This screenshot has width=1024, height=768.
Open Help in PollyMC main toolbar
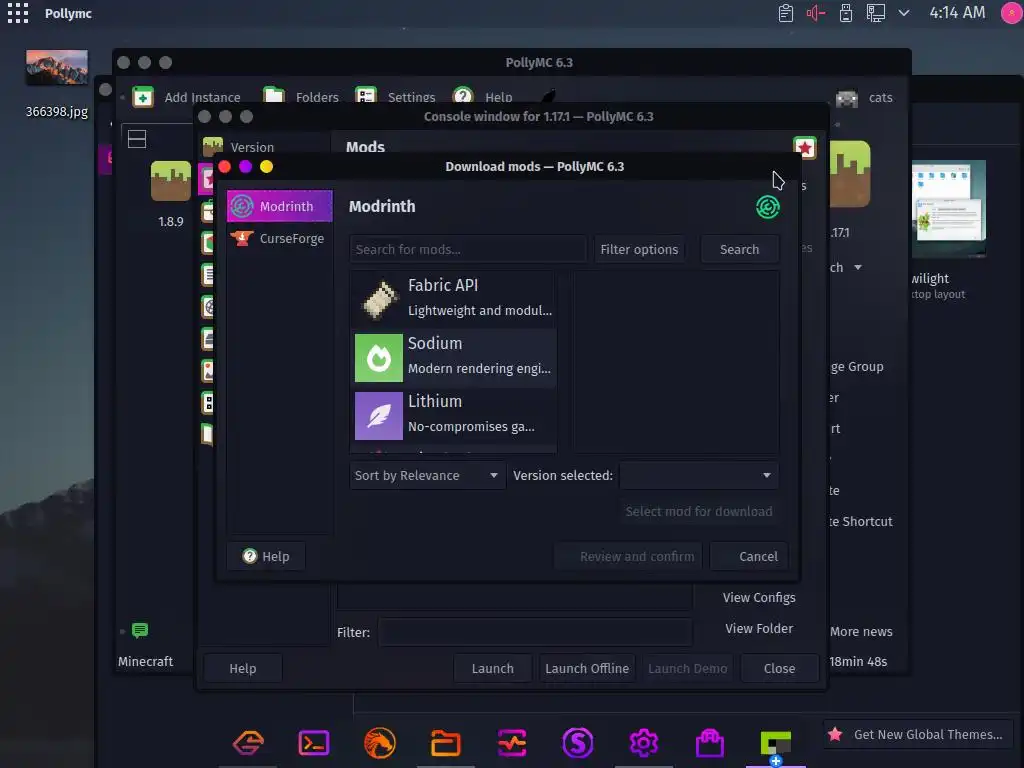[483, 97]
